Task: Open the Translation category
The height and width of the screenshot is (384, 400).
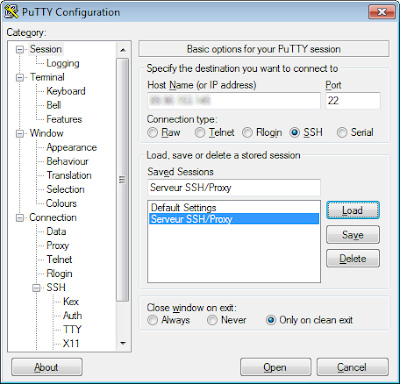Action: click(69, 175)
